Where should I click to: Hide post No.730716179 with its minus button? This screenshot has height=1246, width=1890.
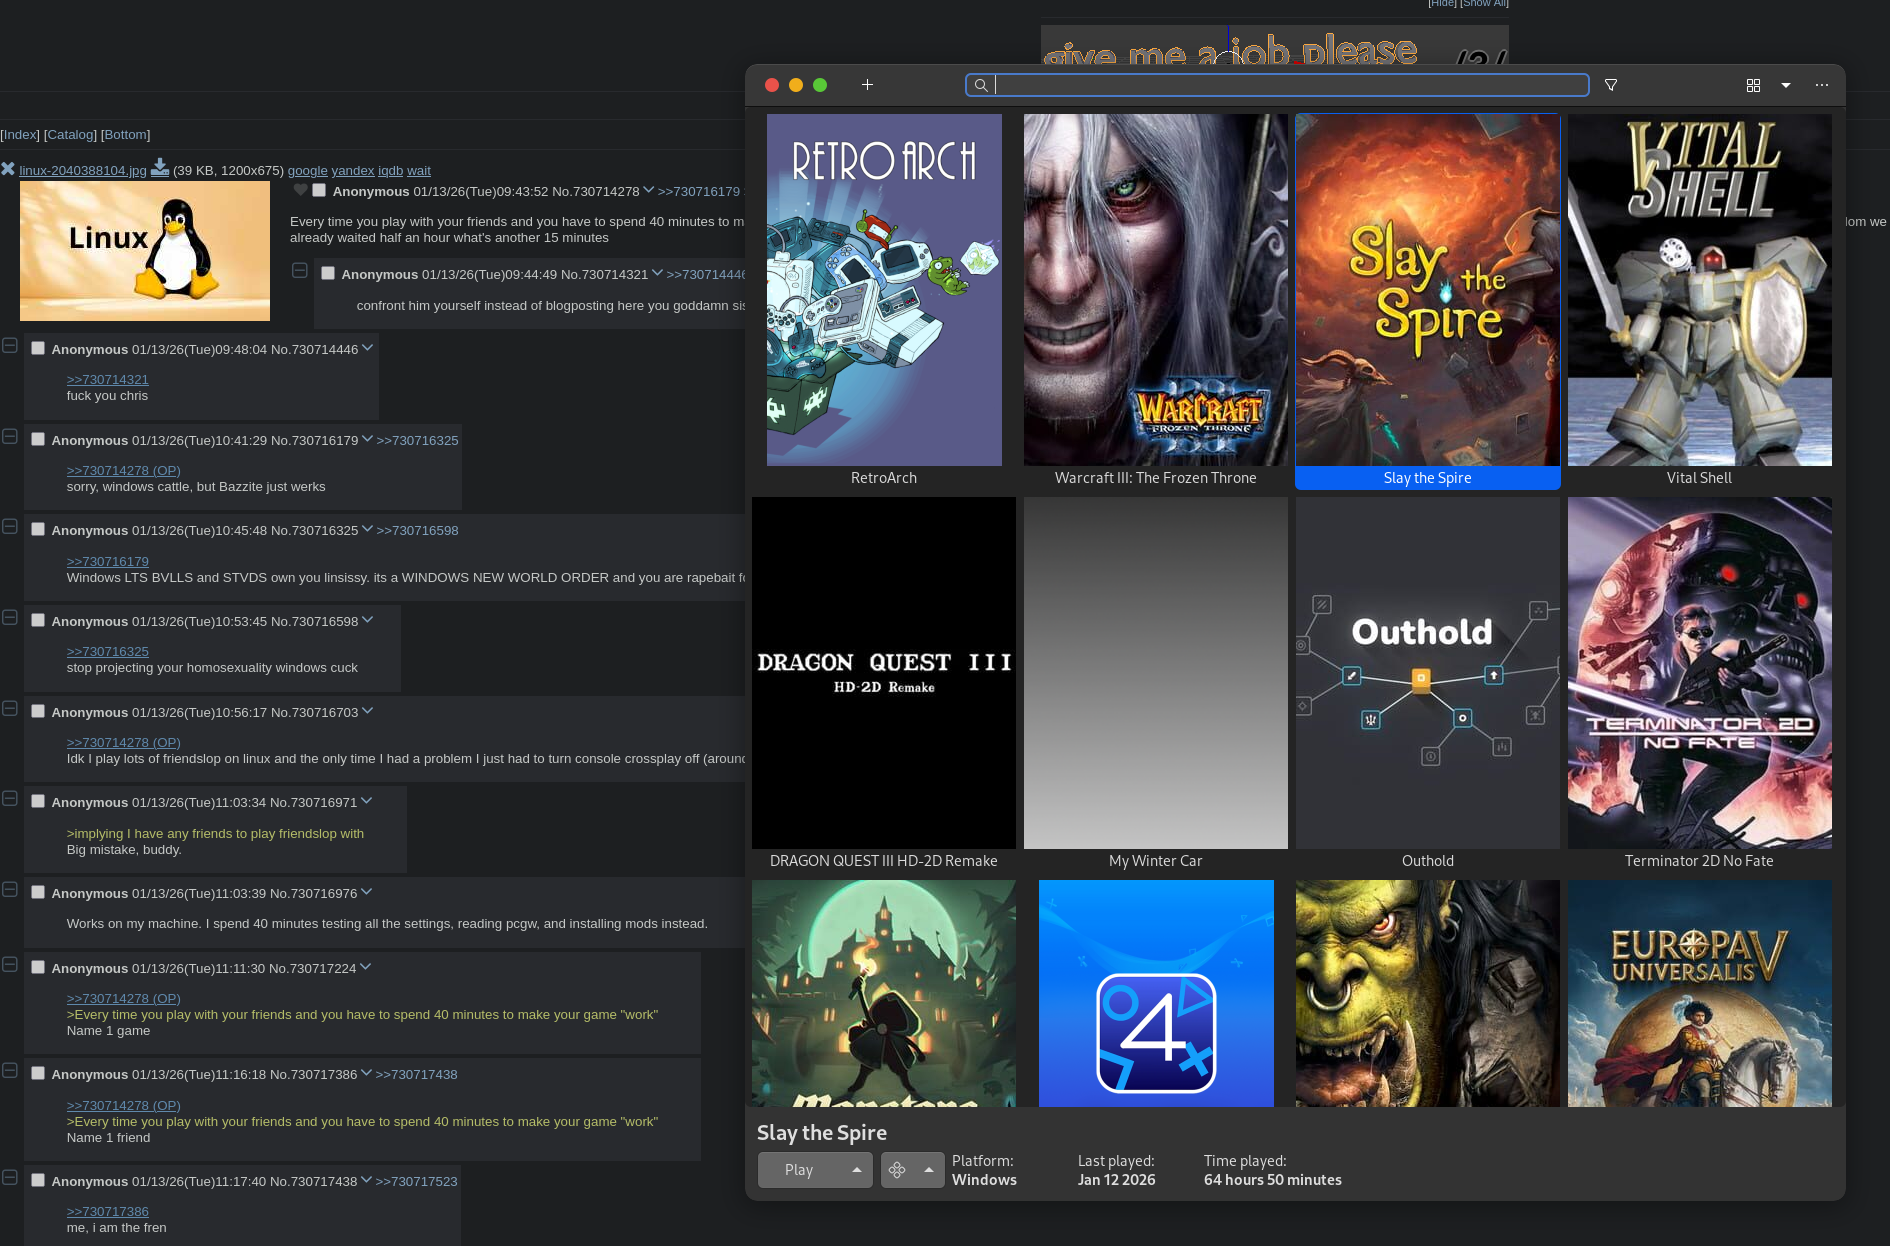pos(10,436)
